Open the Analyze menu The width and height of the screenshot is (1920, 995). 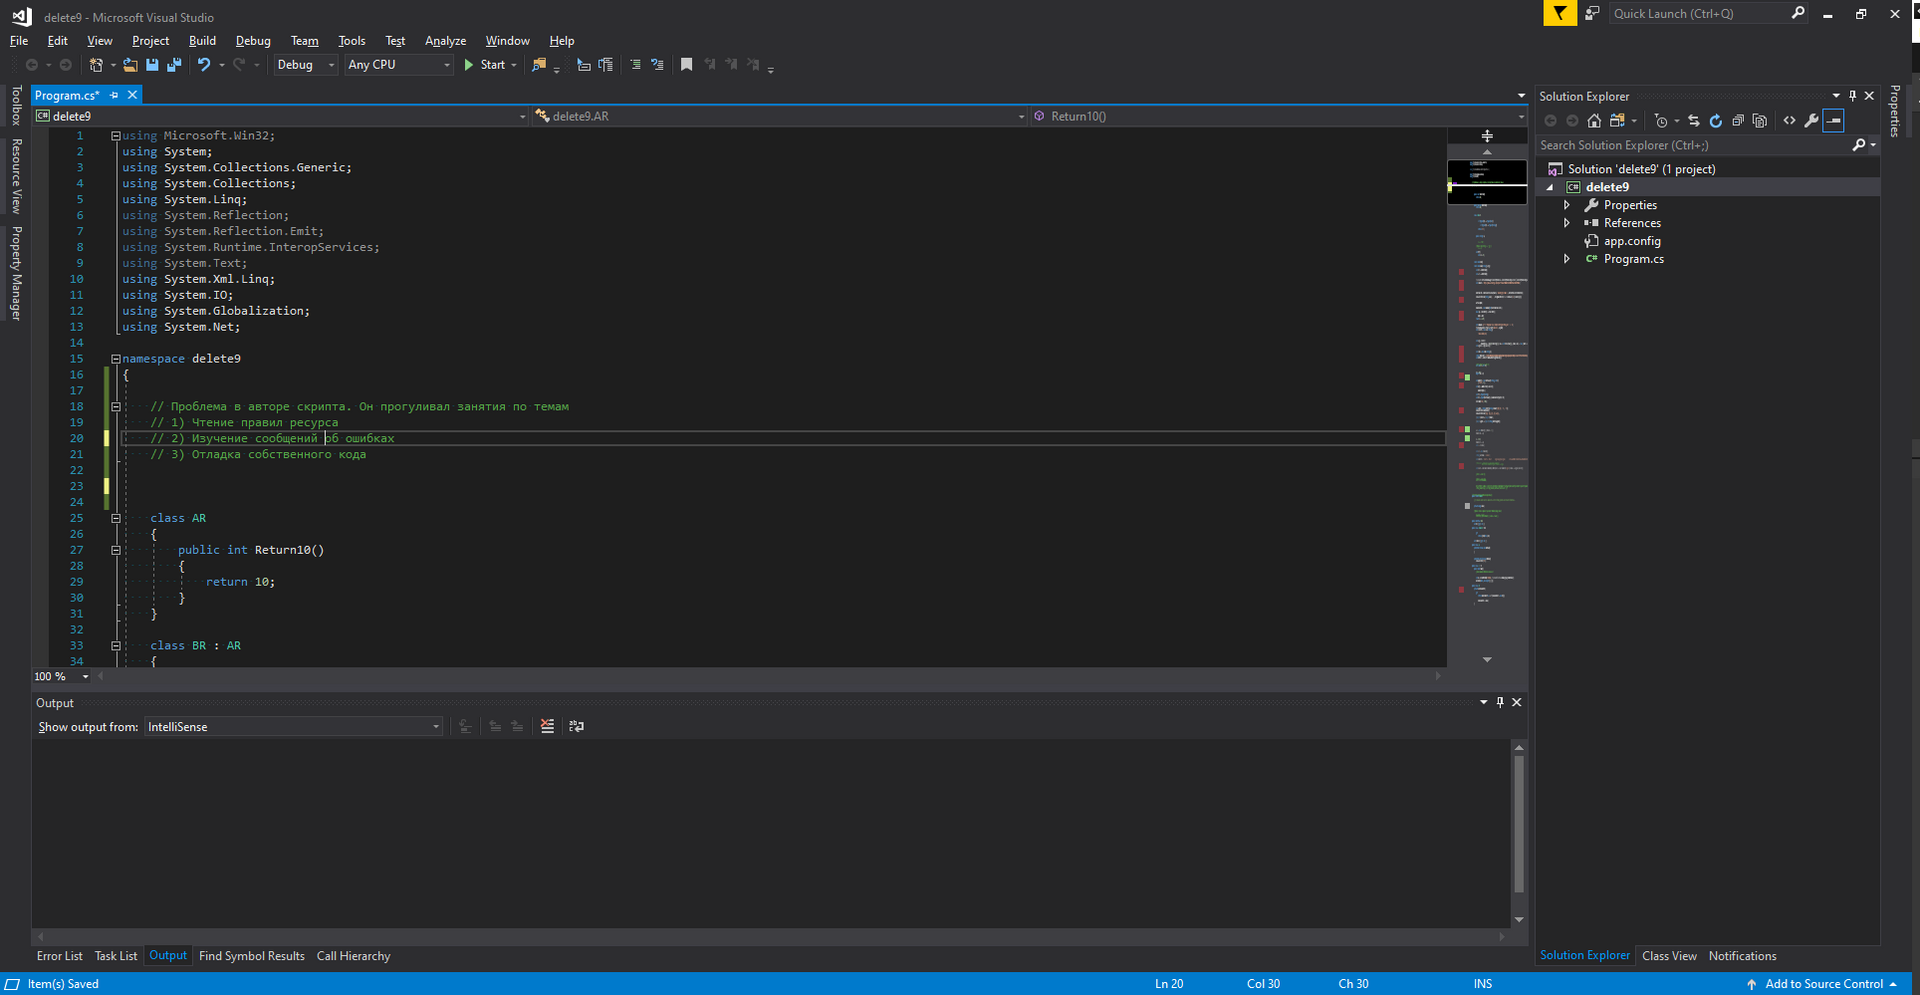pos(445,41)
